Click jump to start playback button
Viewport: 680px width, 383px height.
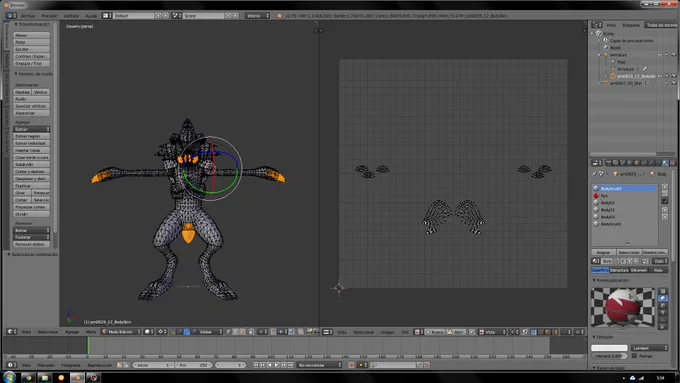(x=256, y=365)
